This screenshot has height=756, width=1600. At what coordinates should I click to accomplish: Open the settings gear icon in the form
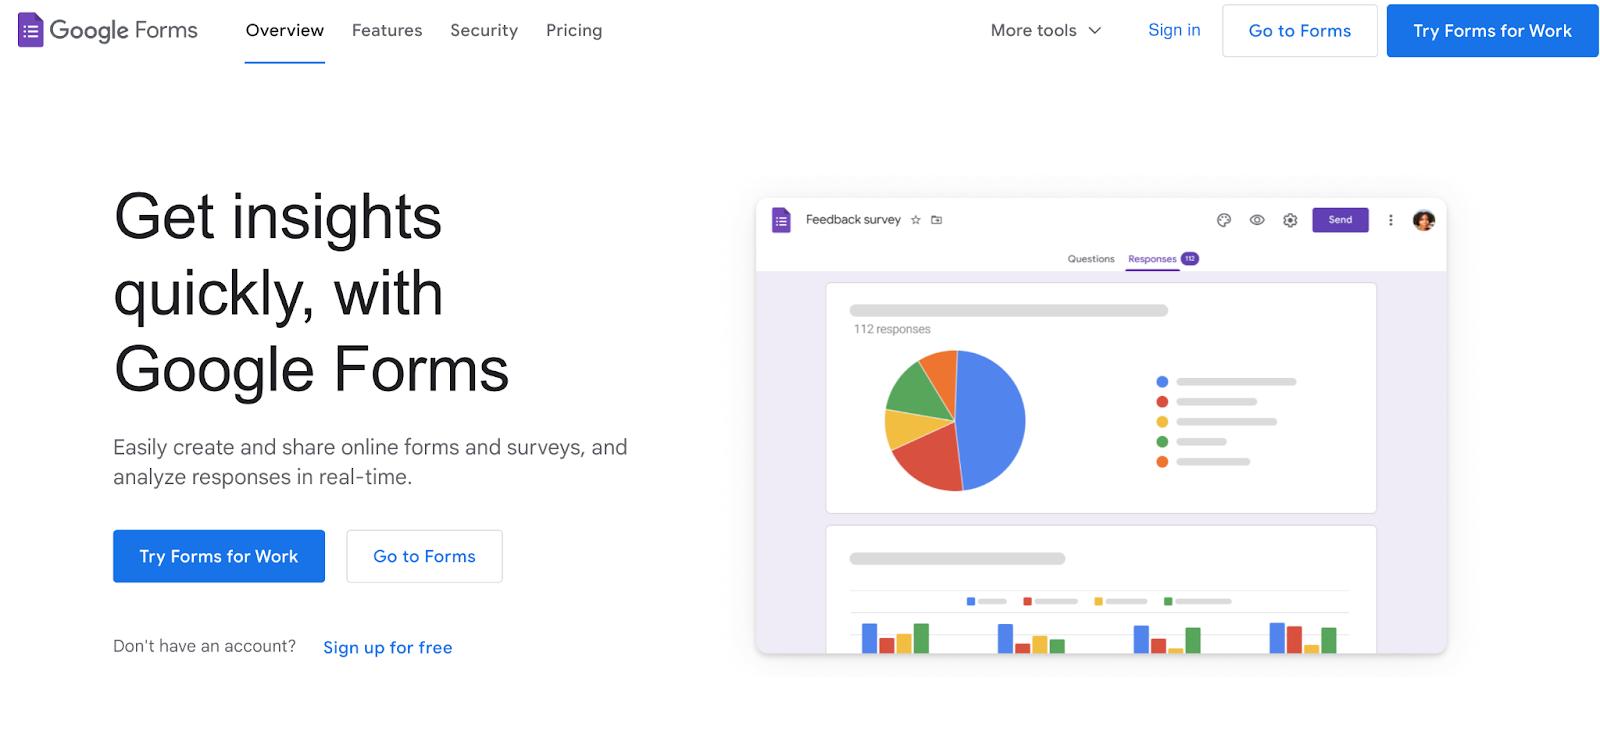1290,220
